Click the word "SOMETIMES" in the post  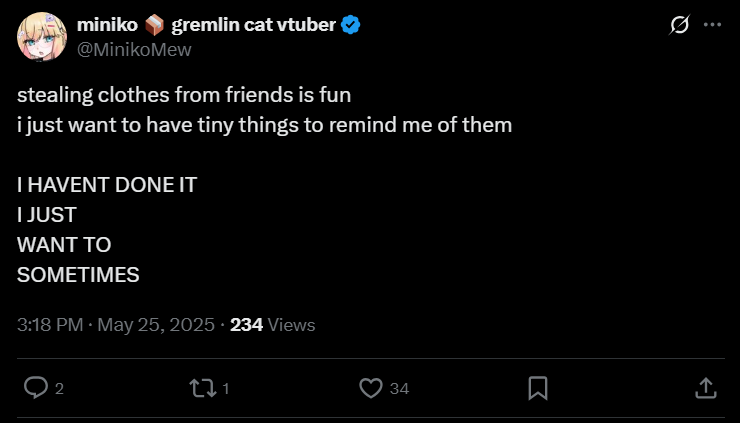point(78,274)
